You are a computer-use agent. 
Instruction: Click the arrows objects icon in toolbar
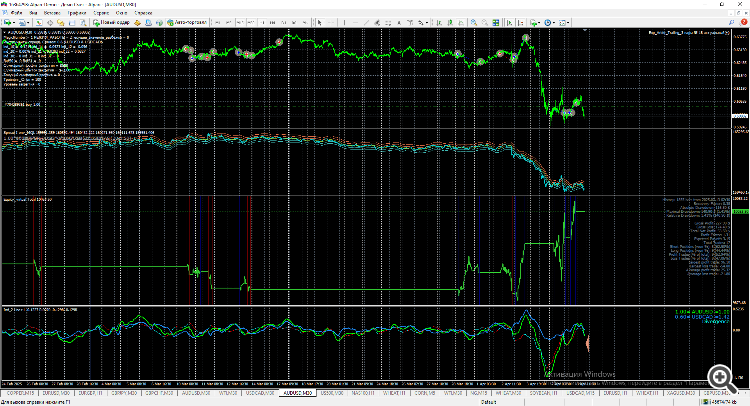coord(420,22)
